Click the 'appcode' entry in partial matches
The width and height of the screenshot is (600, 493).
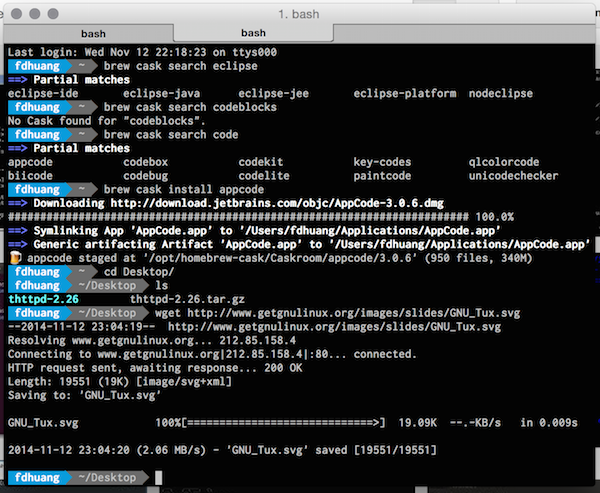pyautogui.click(x=30, y=162)
